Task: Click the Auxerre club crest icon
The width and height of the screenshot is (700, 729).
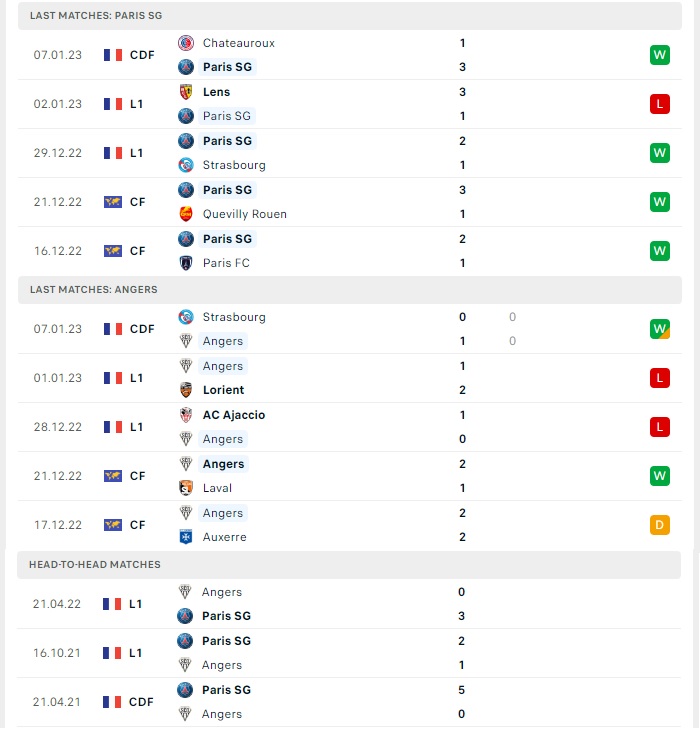Action: (186, 537)
